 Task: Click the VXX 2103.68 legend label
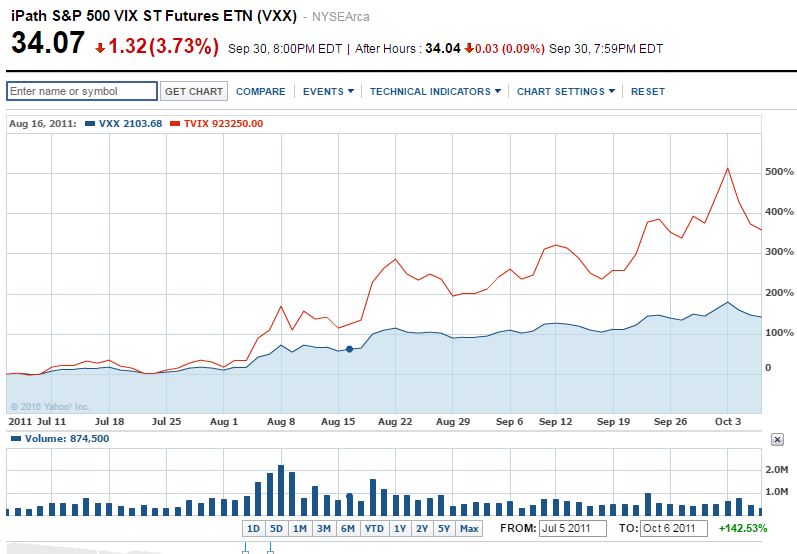(x=131, y=124)
